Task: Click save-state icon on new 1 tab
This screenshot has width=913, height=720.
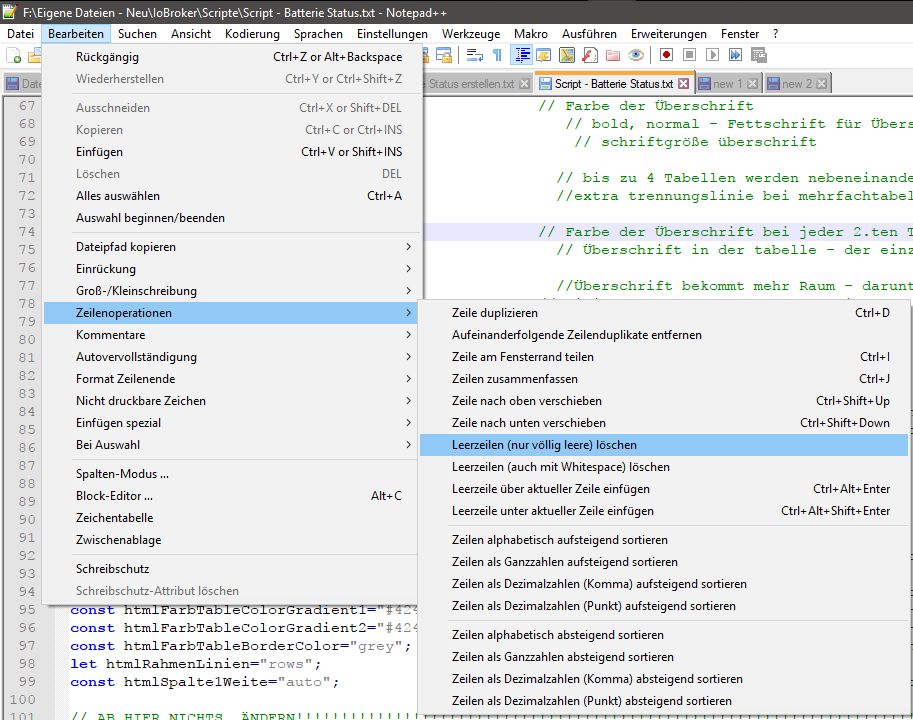Action: 704,84
